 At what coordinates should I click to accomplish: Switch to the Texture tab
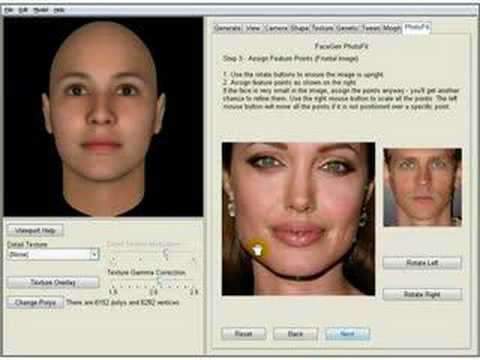click(x=322, y=28)
